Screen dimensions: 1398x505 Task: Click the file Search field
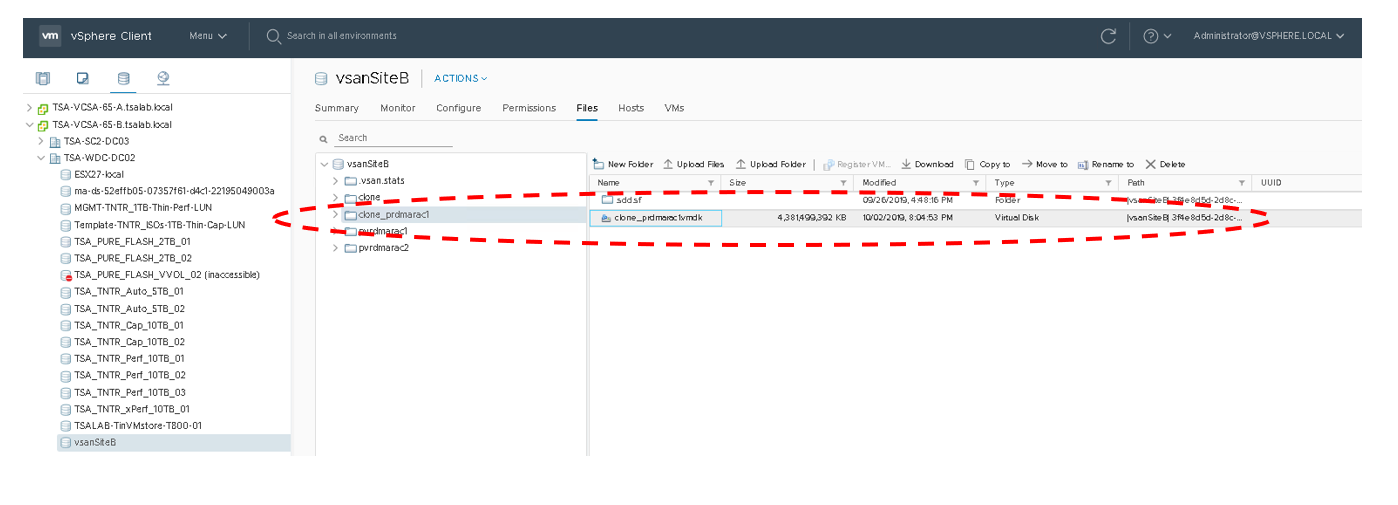(x=393, y=138)
